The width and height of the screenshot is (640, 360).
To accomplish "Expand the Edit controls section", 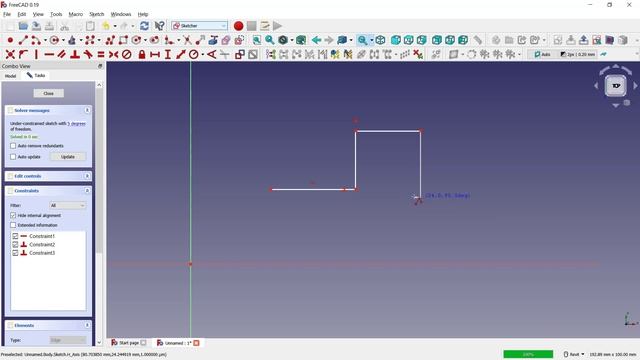I will [87, 176].
